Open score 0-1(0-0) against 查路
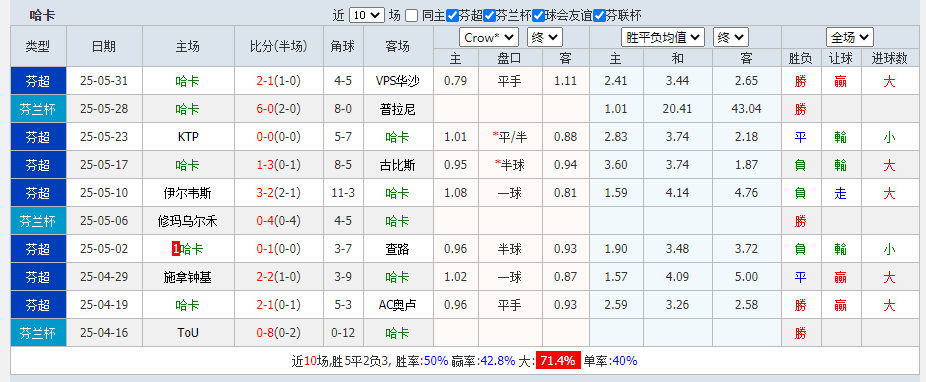Viewport: 926px width, 382px height. coord(279,249)
